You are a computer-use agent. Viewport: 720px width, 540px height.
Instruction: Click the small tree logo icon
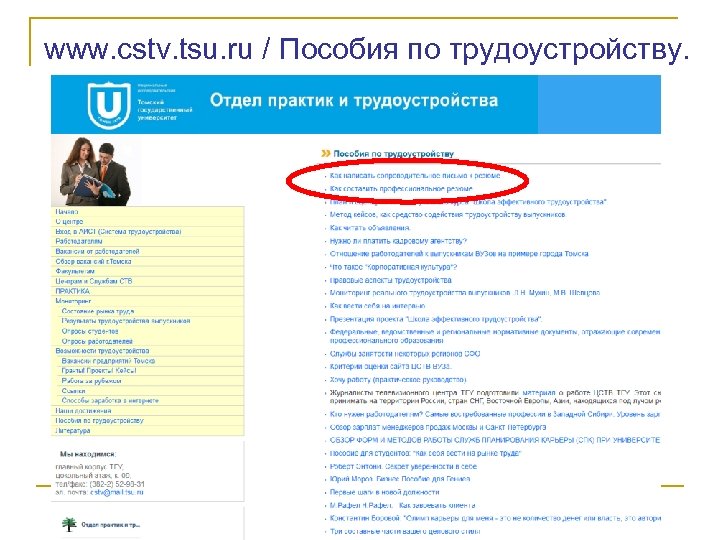pos(69,524)
